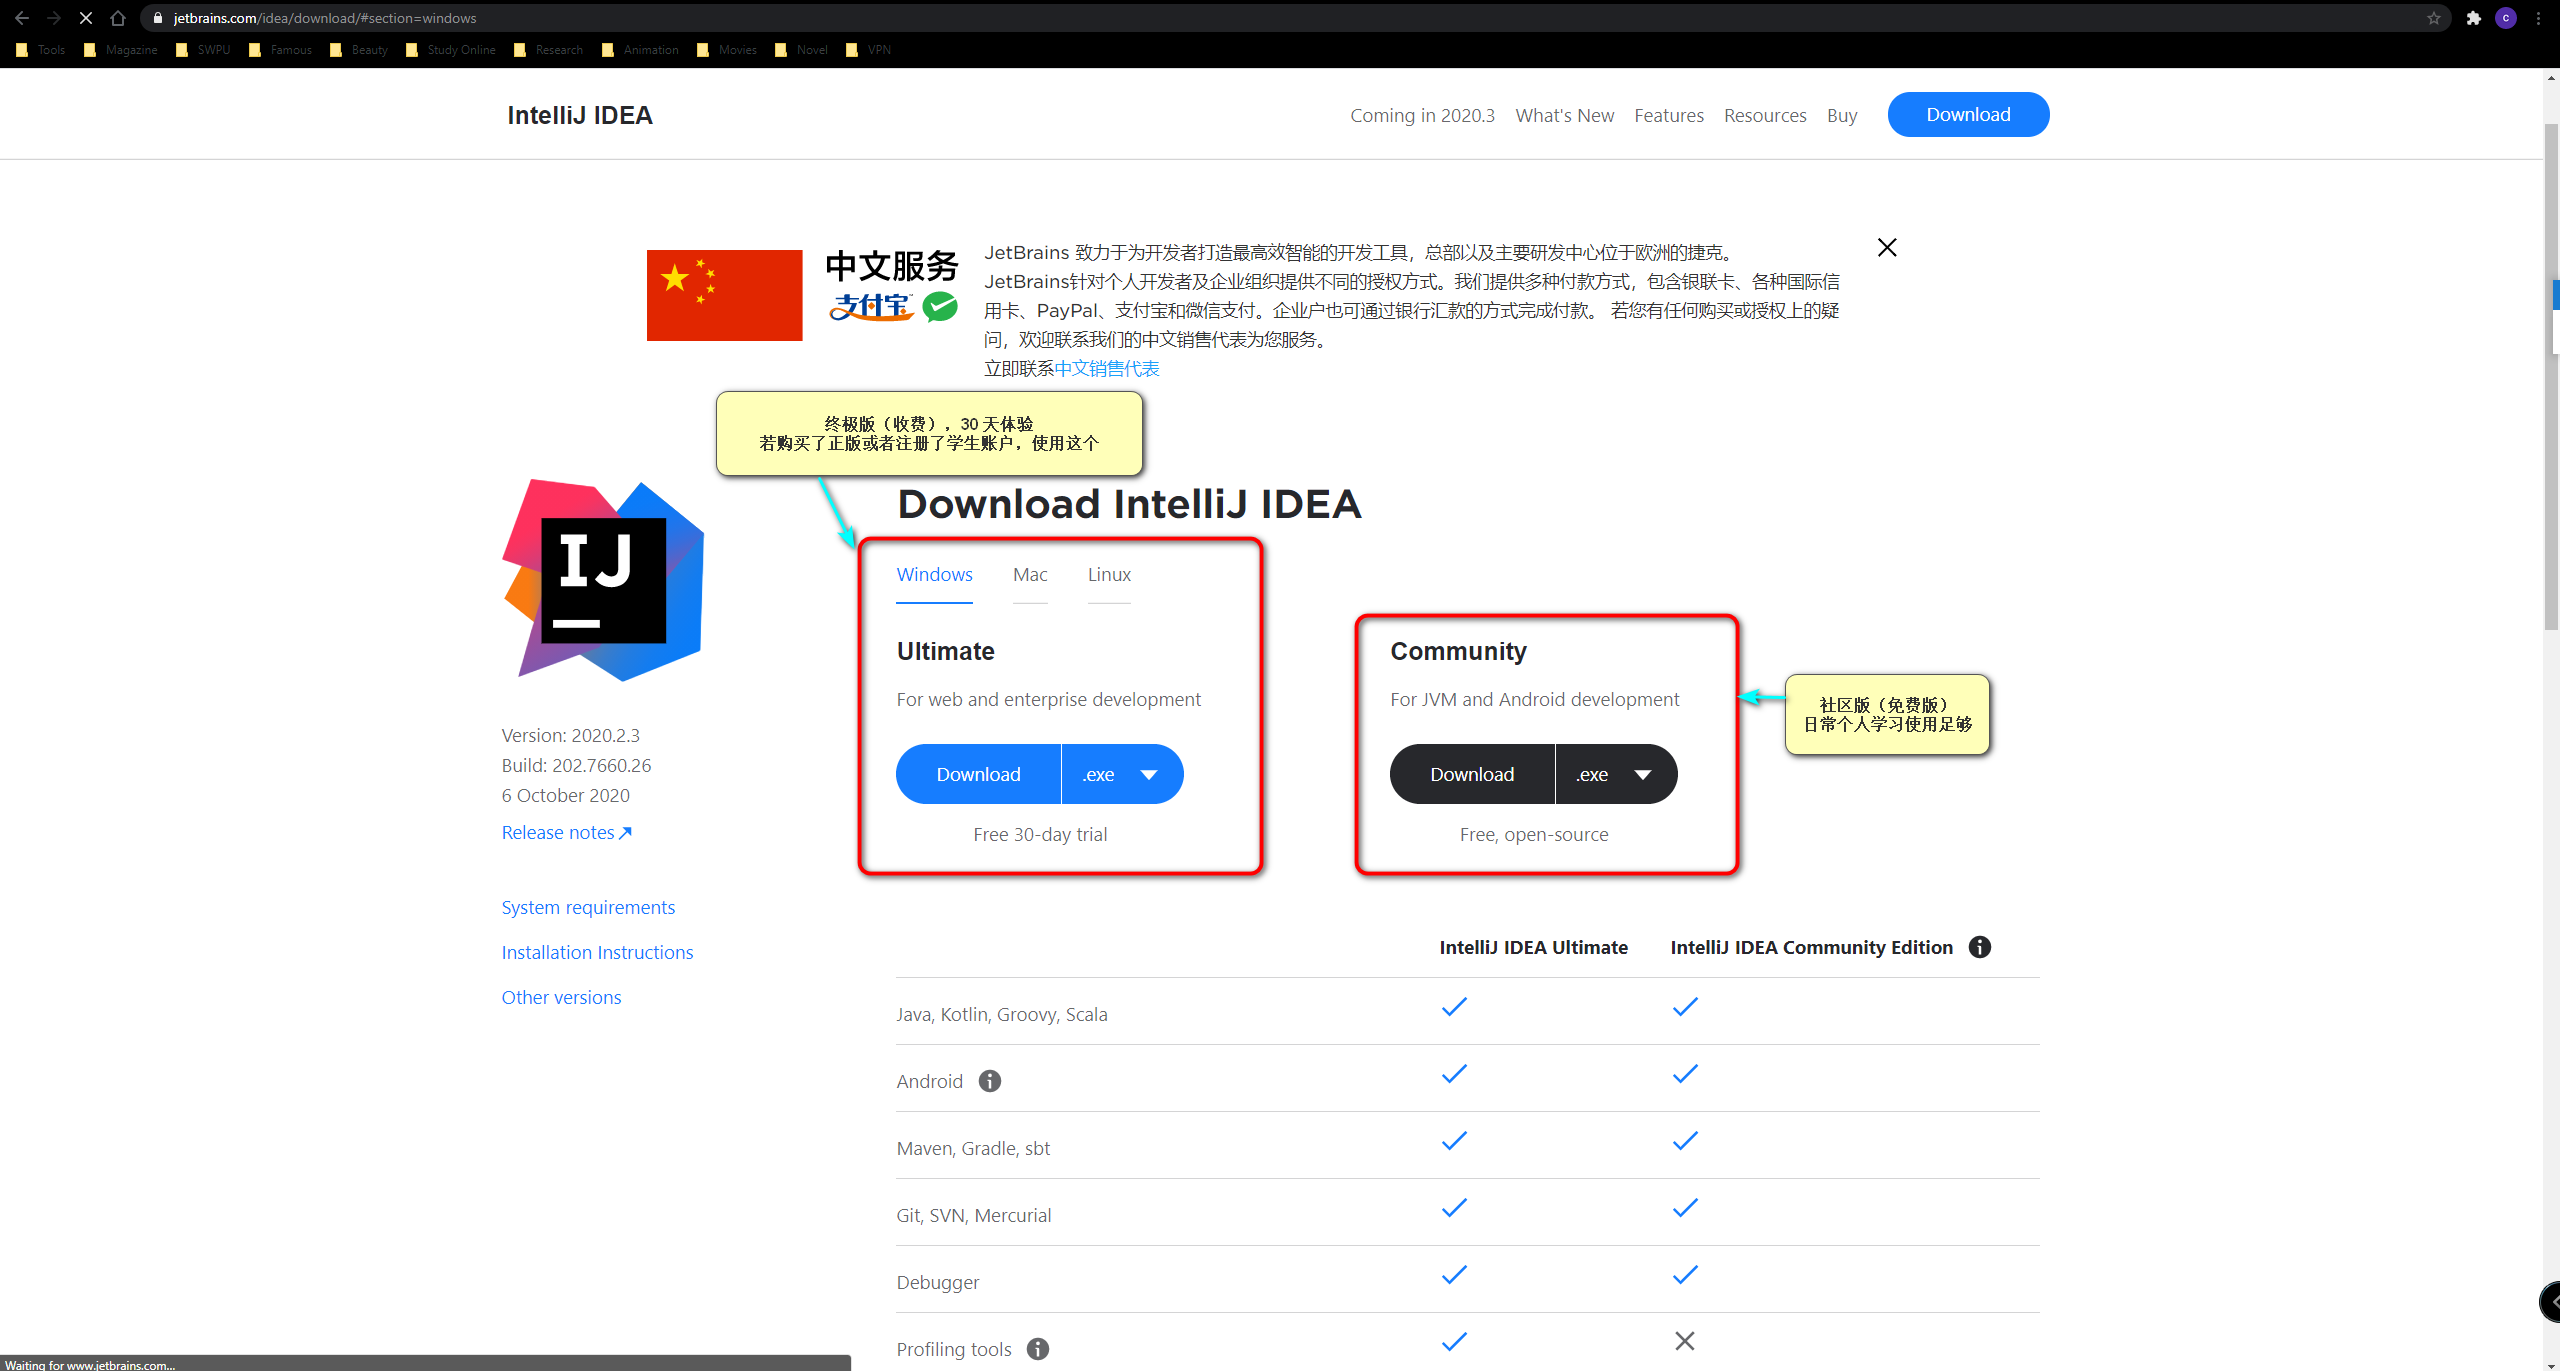Click the Community edition download button
This screenshot has width=2560, height=1371.
pyautogui.click(x=1471, y=774)
